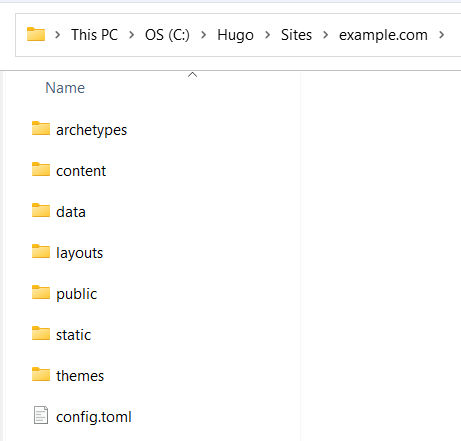461x441 pixels.
Task: Click the themes folder icon
Action: coord(41,374)
